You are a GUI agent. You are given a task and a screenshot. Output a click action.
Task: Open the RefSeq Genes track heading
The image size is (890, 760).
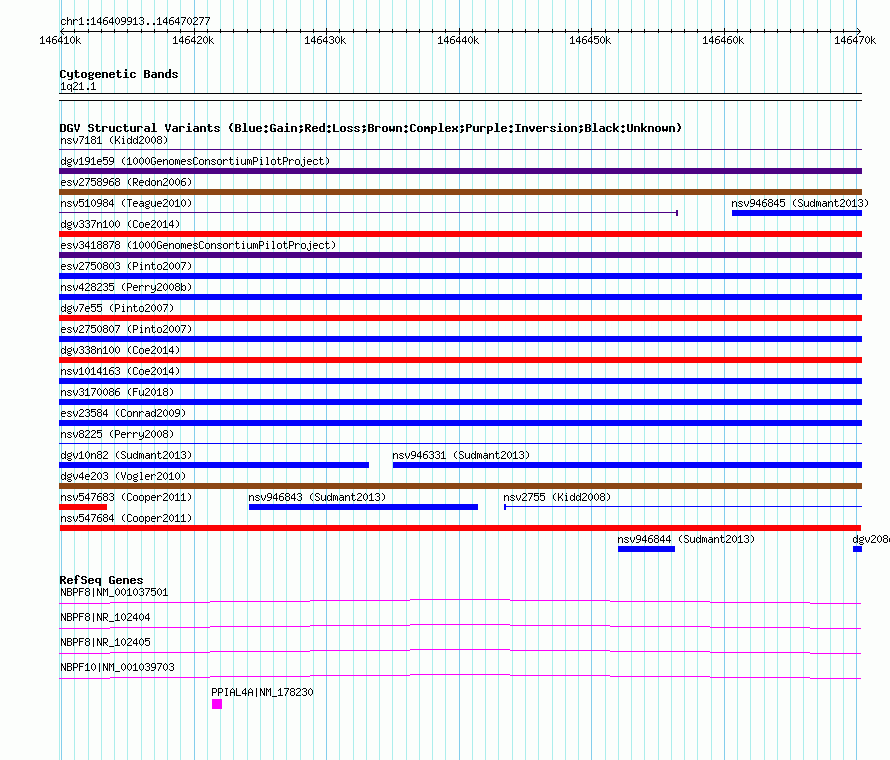click(x=101, y=580)
